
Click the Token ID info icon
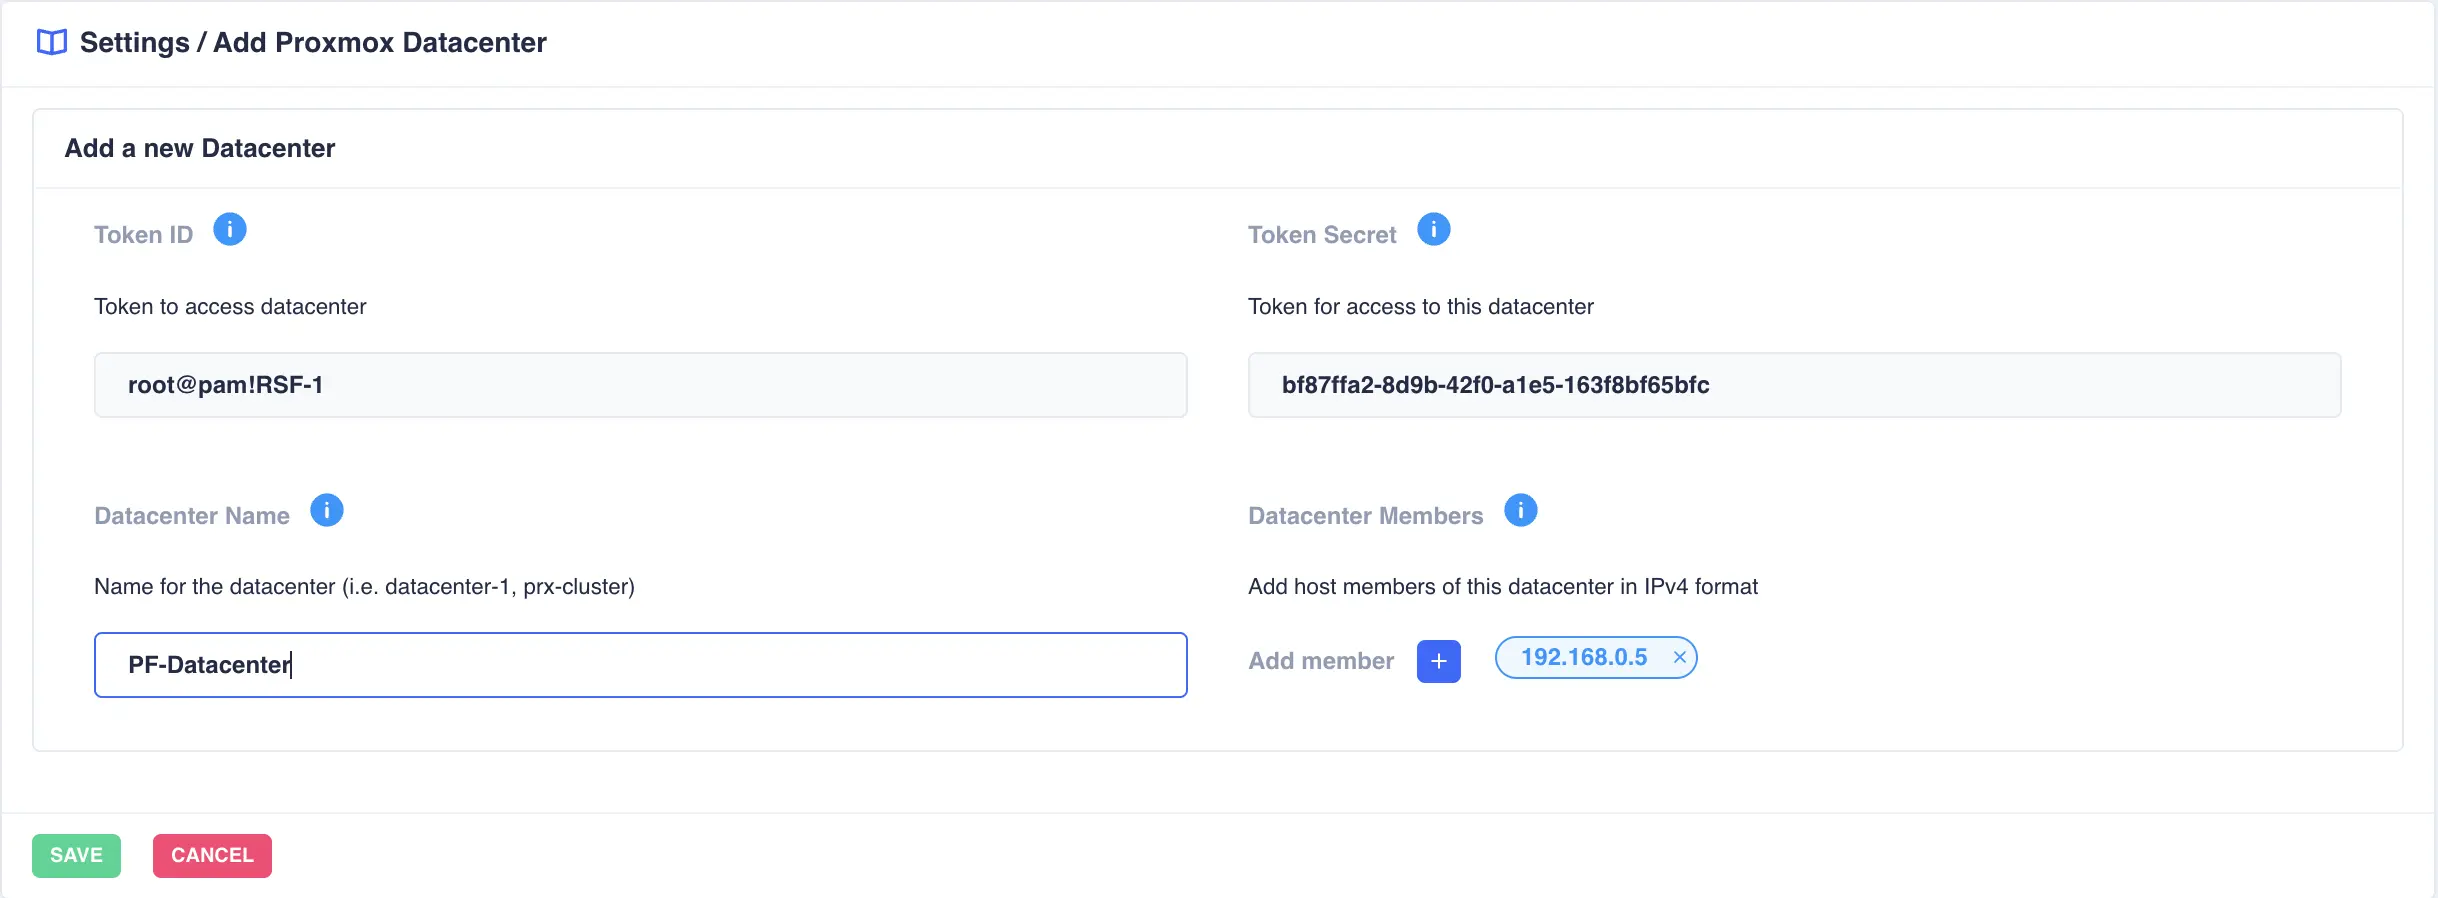click(x=230, y=230)
